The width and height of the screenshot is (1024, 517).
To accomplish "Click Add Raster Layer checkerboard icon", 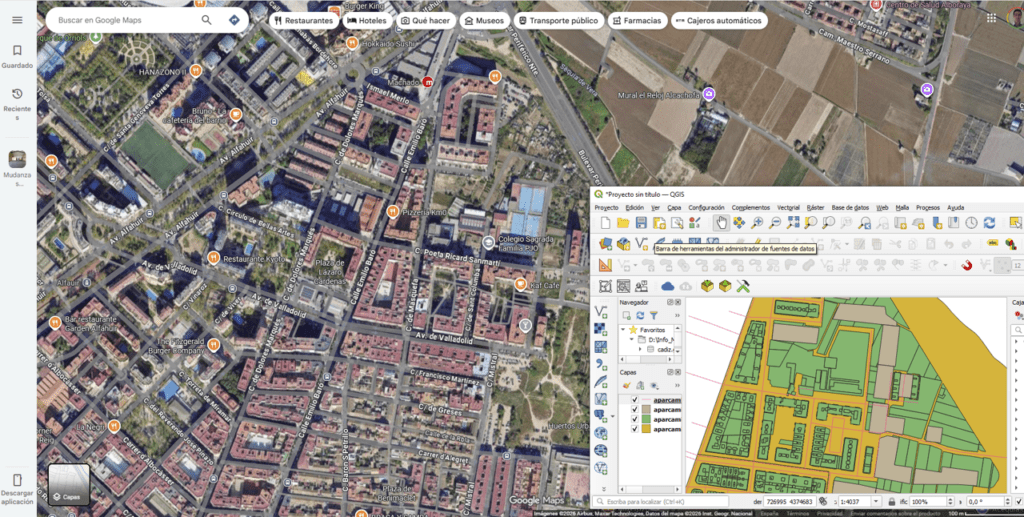I will pyautogui.click(x=601, y=328).
